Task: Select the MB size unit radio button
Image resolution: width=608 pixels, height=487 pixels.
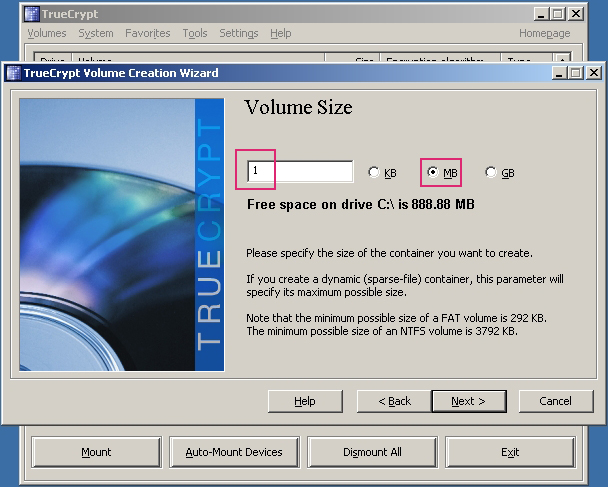Action: 442,173
